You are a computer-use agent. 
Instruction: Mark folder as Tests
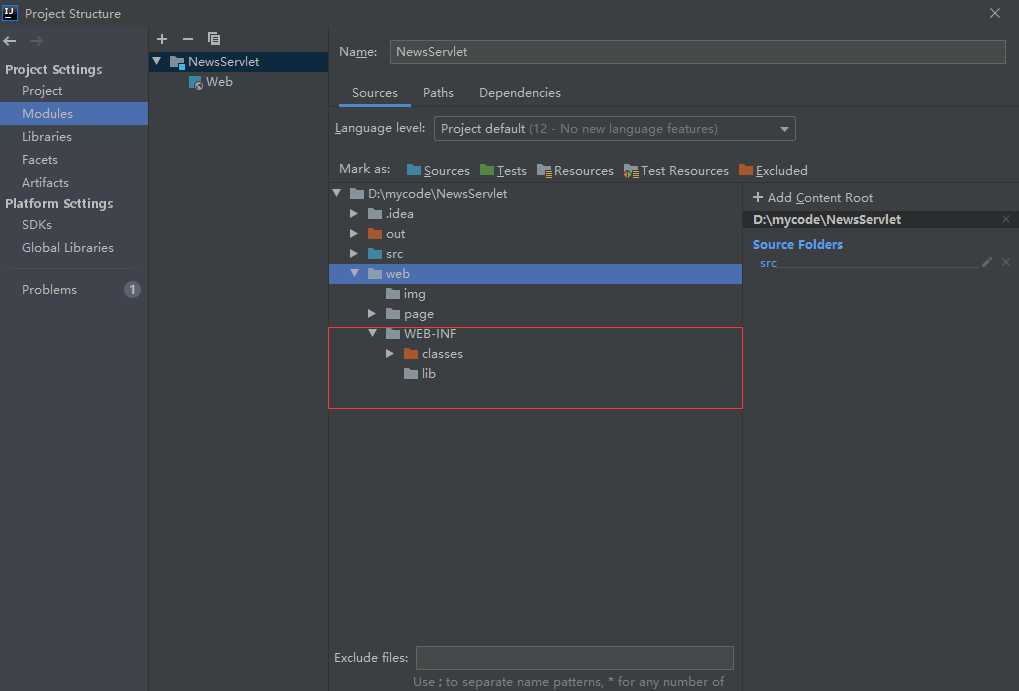[503, 170]
